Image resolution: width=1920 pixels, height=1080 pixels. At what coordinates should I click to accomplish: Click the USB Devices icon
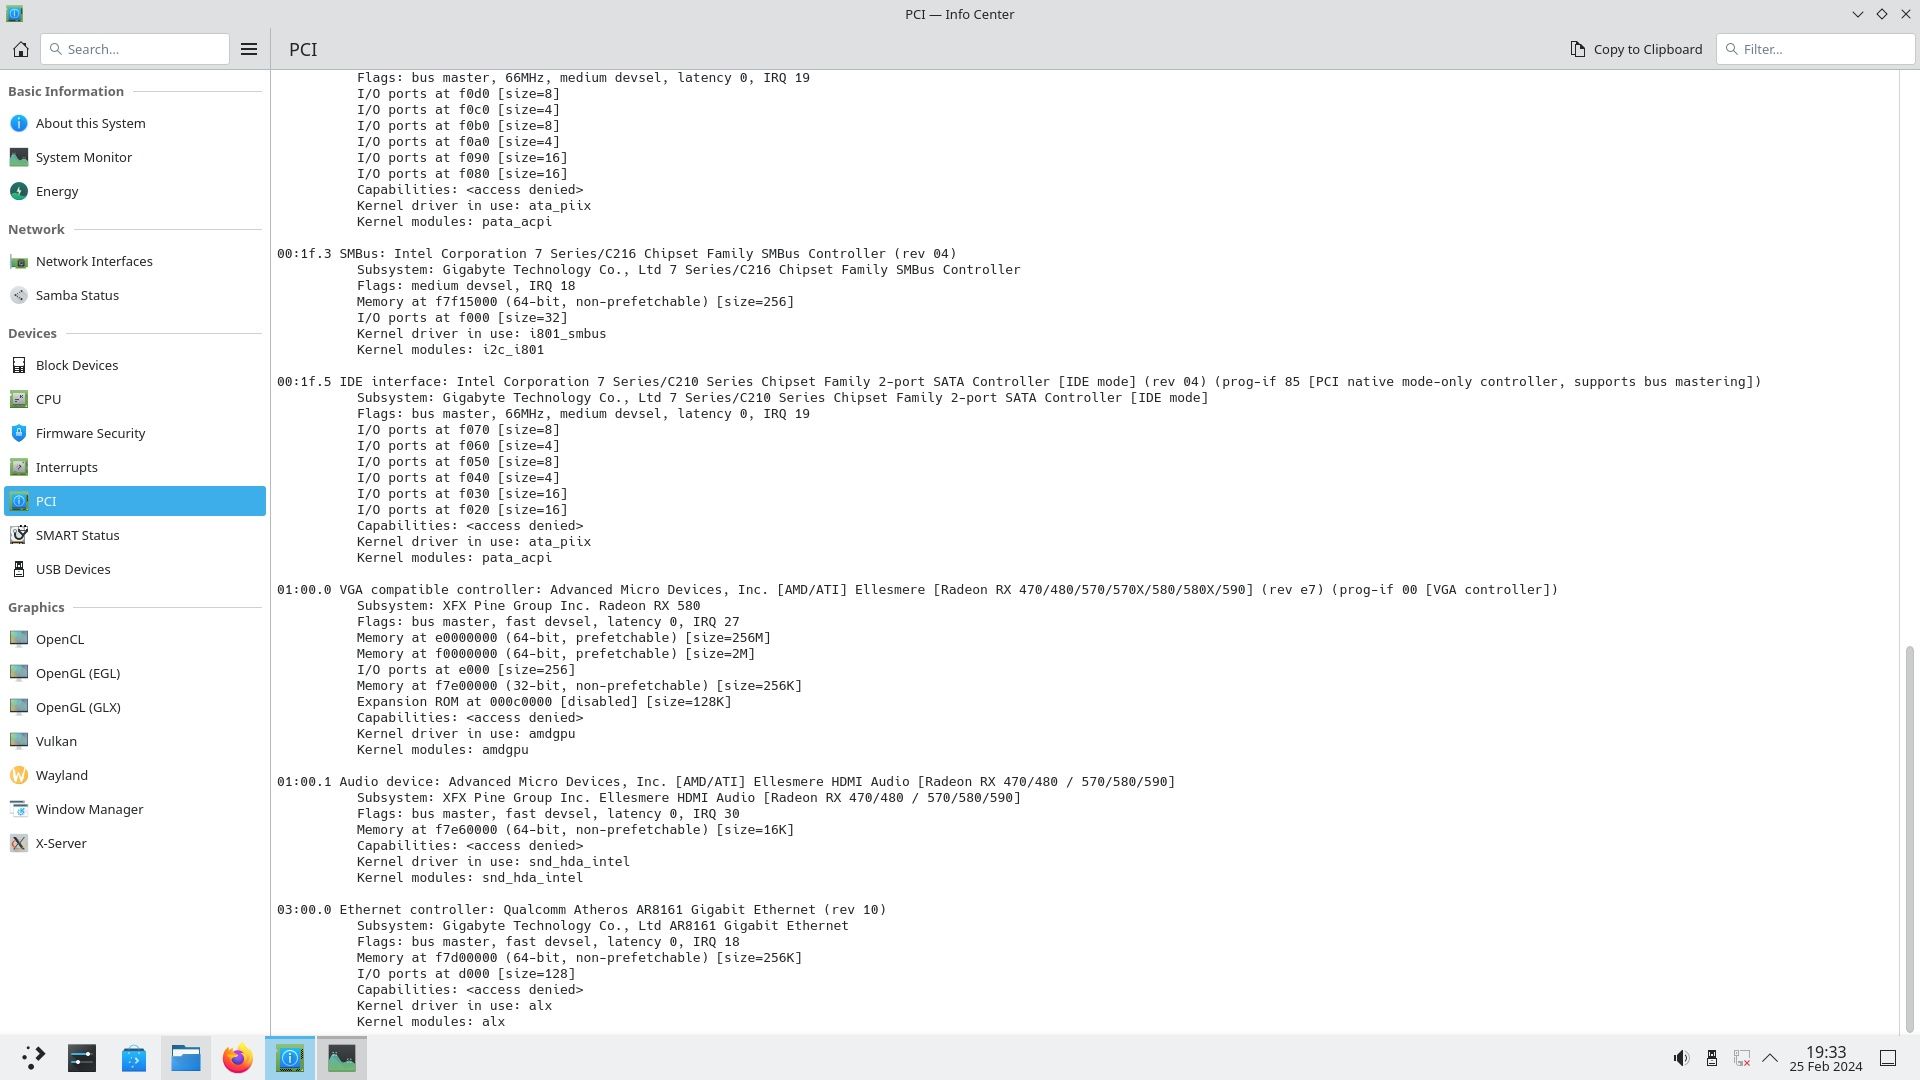point(18,568)
